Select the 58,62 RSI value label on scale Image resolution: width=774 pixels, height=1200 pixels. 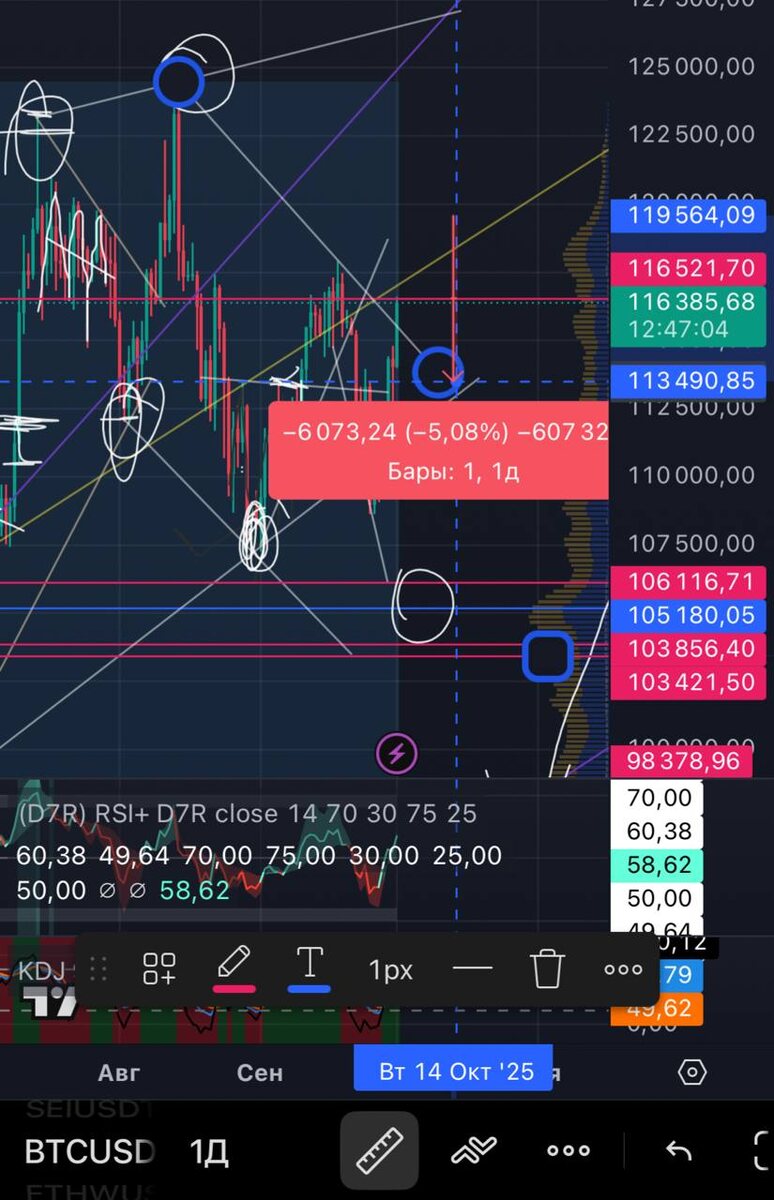[x=657, y=865]
